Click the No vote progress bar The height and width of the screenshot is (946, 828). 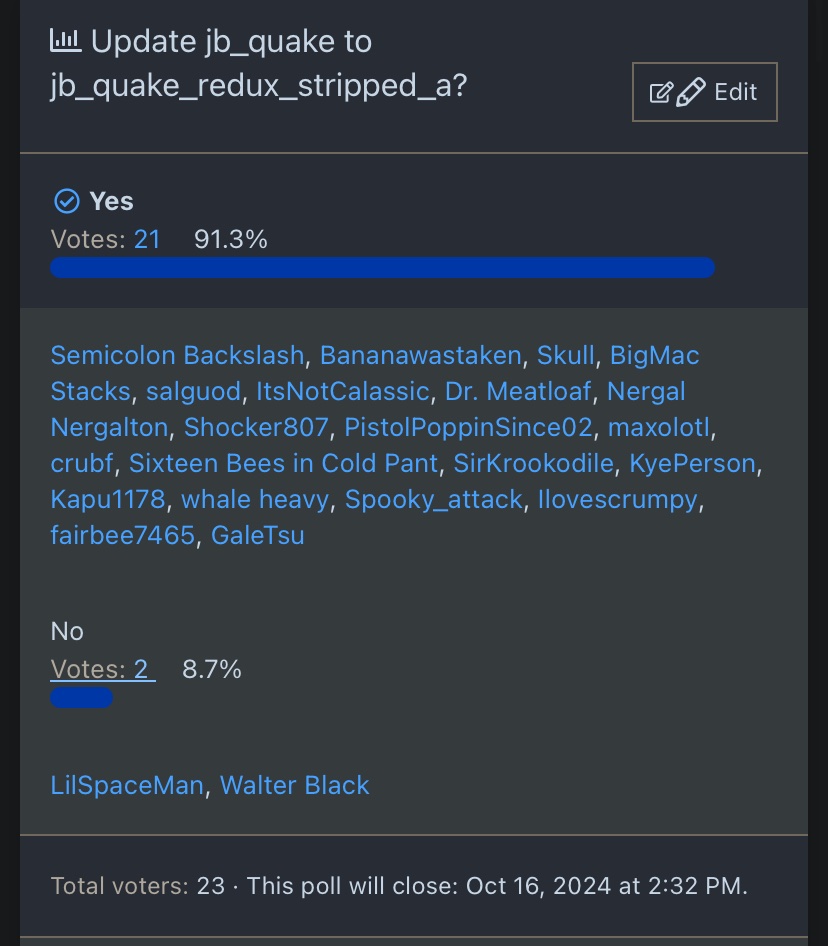point(81,698)
